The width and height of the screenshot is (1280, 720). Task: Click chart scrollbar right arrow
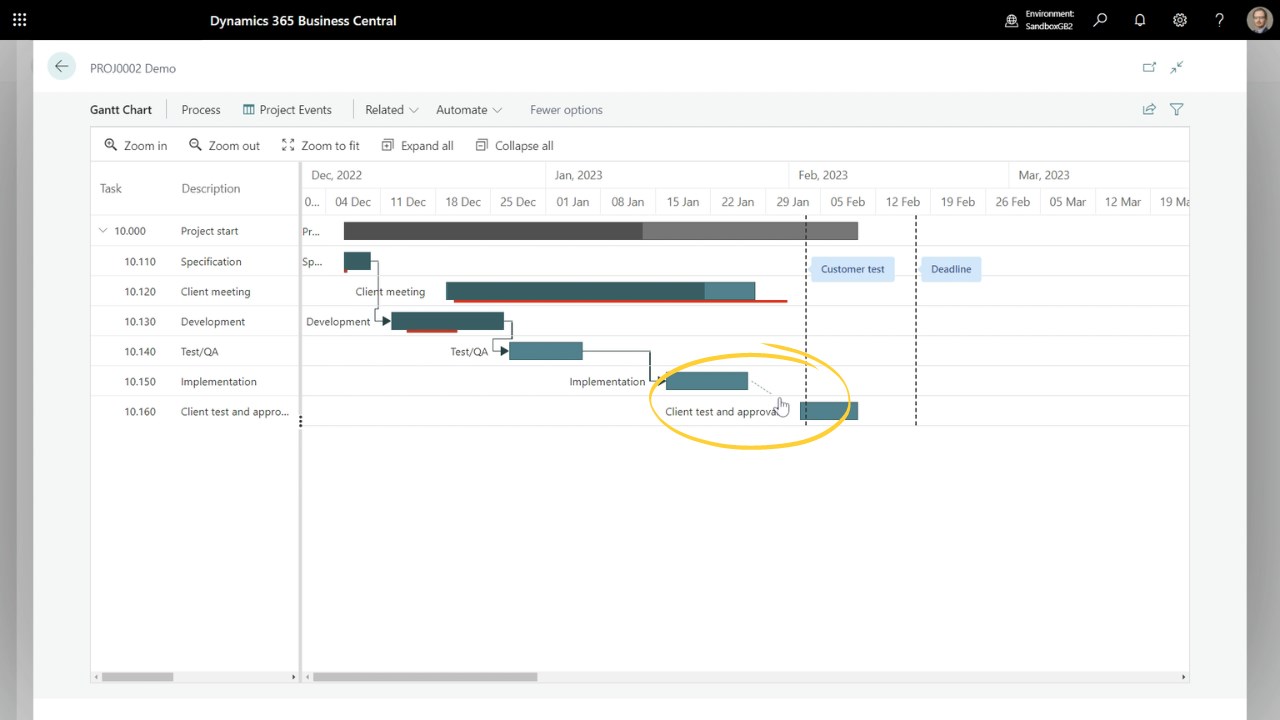(1184, 677)
